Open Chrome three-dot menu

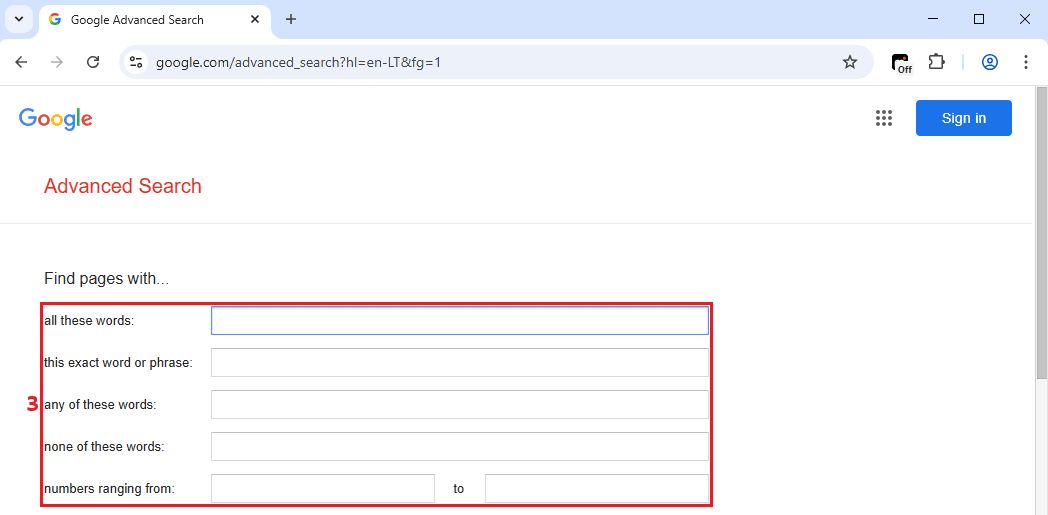click(1026, 62)
